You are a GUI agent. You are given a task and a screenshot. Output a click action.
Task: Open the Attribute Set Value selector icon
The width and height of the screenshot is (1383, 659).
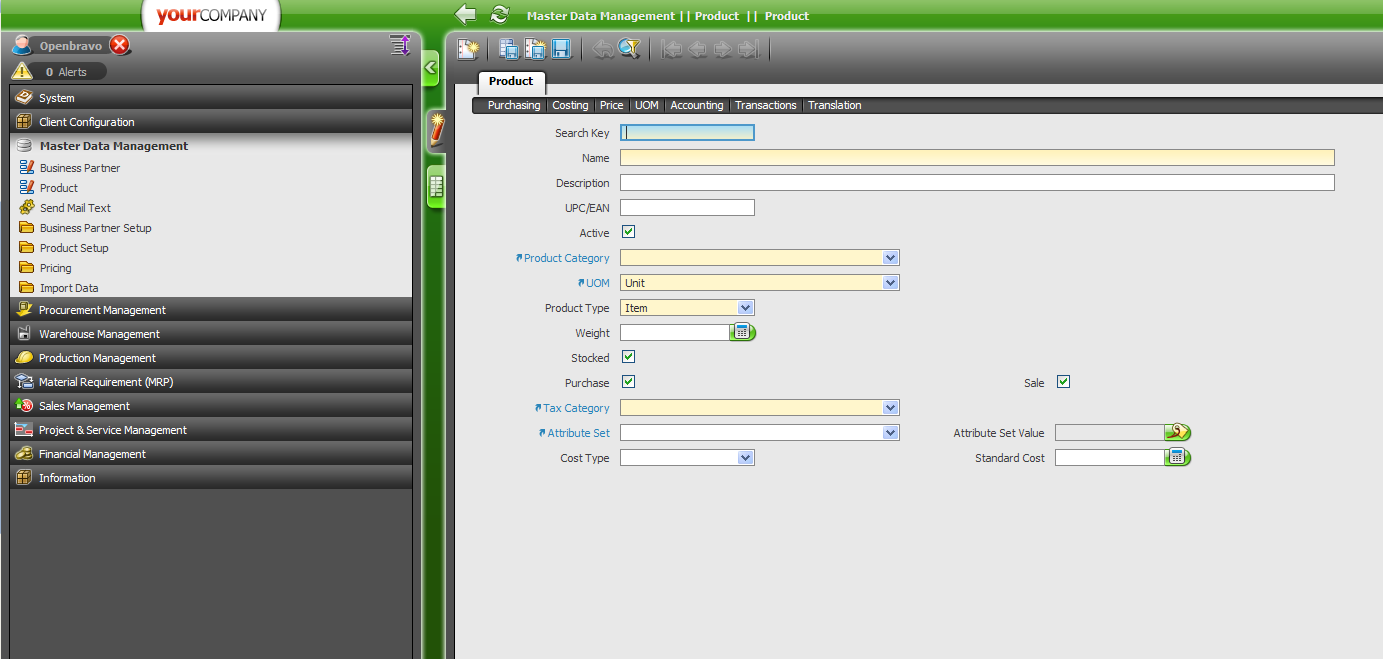click(1178, 433)
